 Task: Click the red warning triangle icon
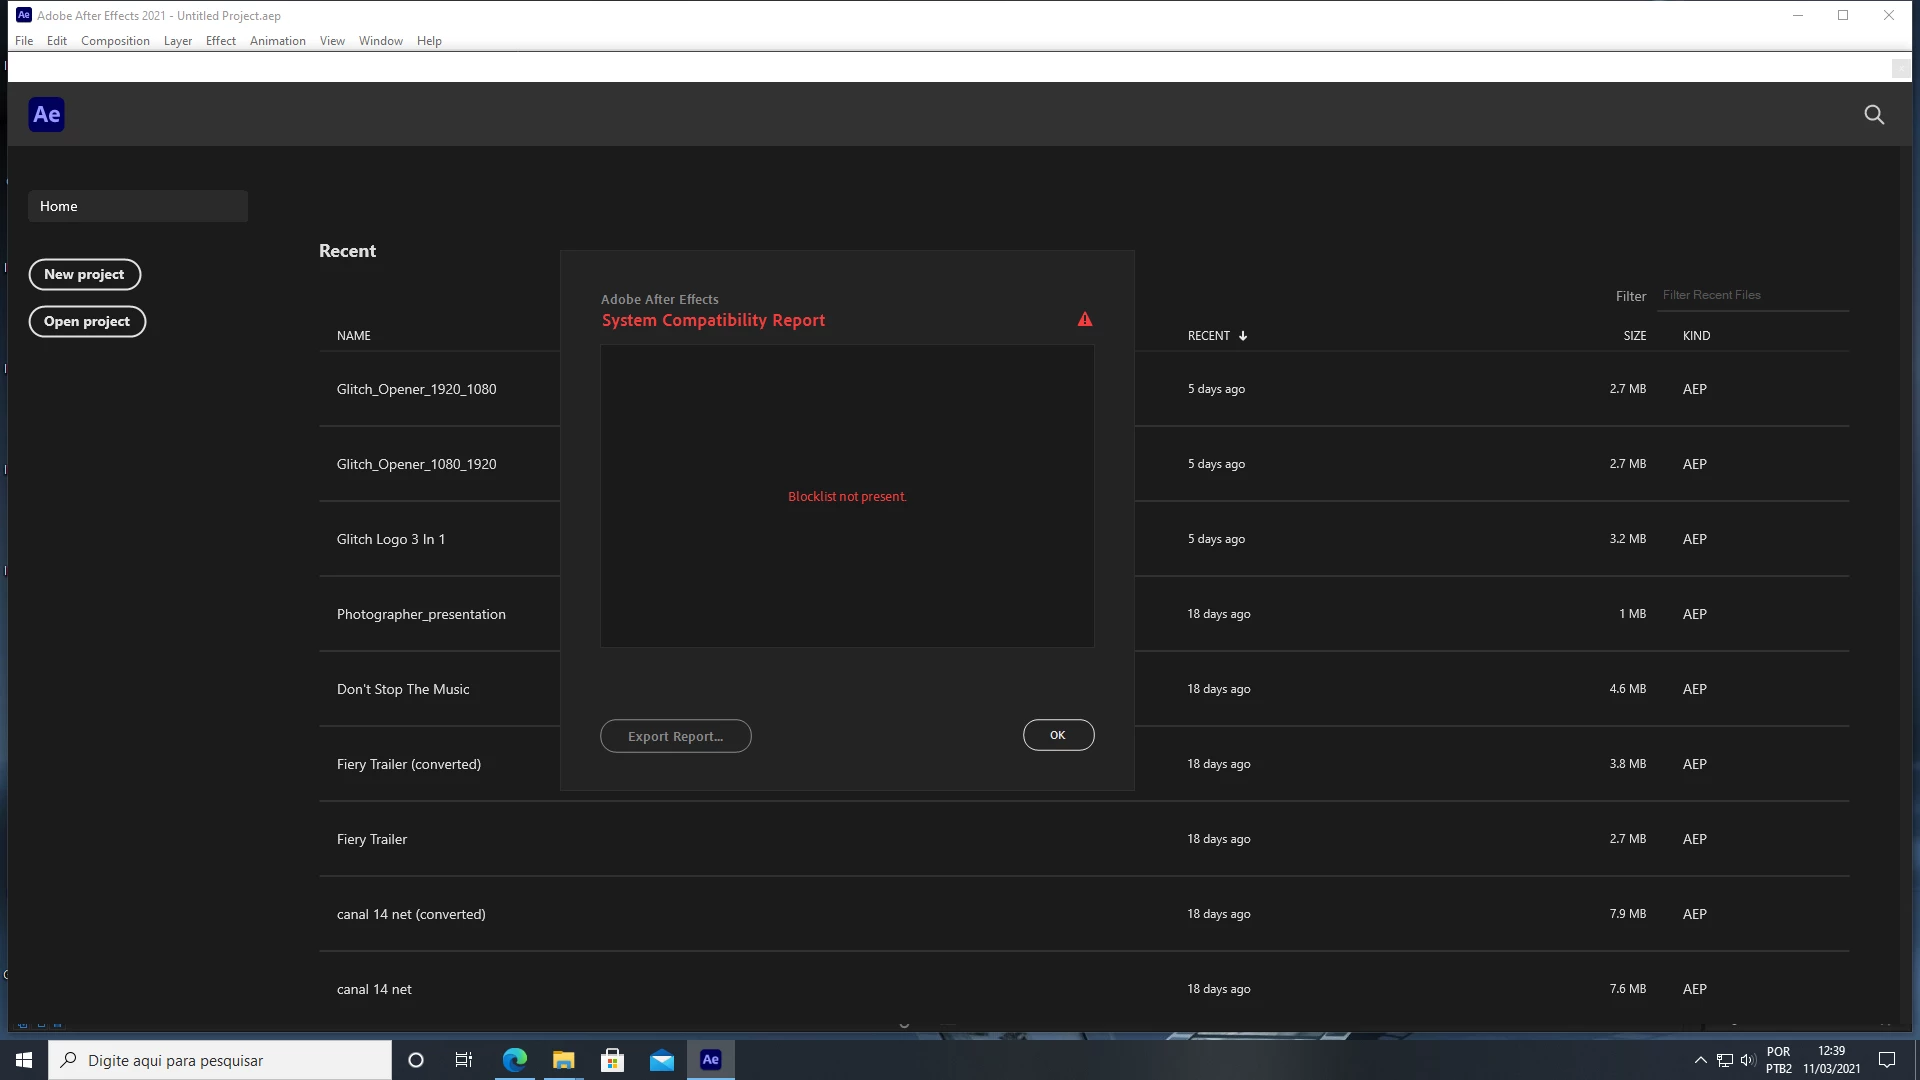pos(1085,320)
